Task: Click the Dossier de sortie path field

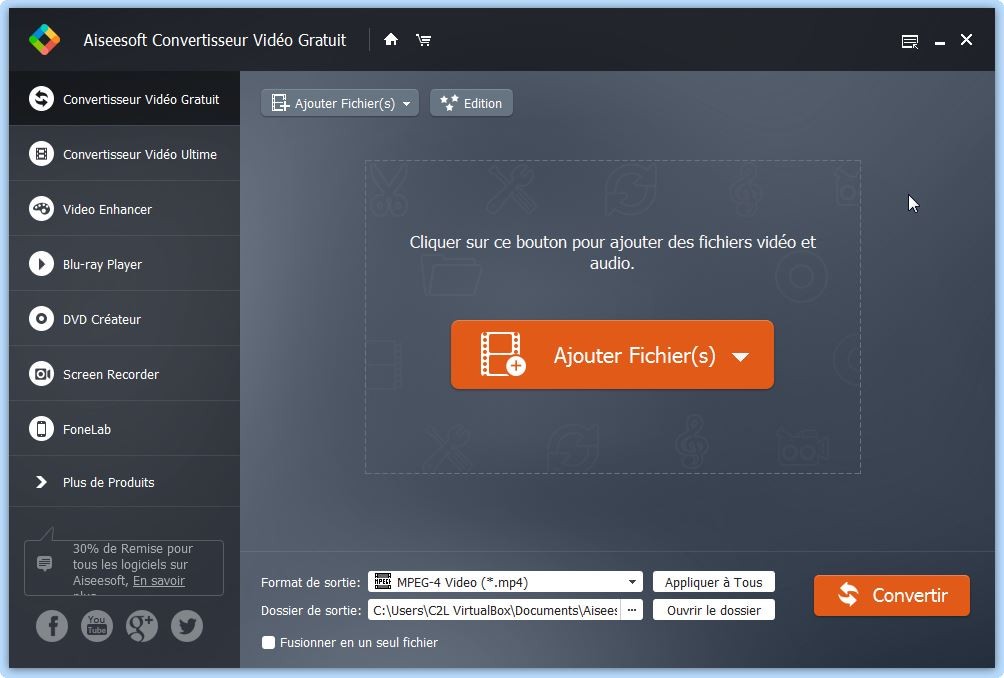Action: coord(494,610)
